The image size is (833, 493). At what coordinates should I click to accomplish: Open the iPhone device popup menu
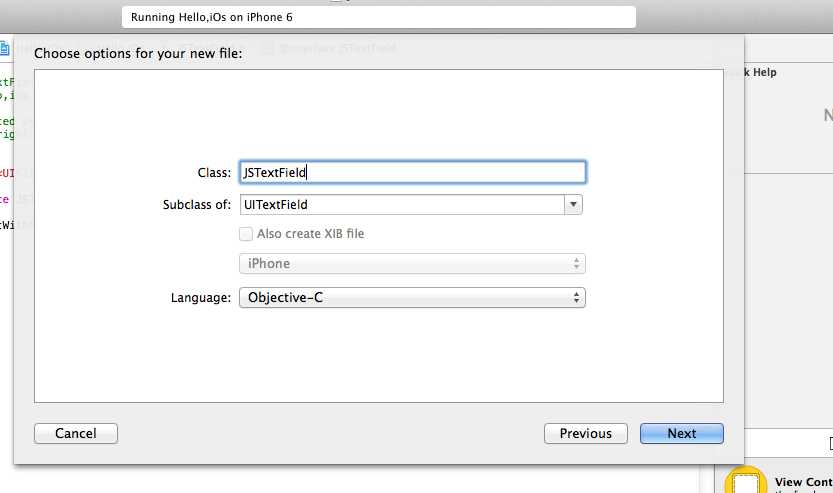(412, 264)
